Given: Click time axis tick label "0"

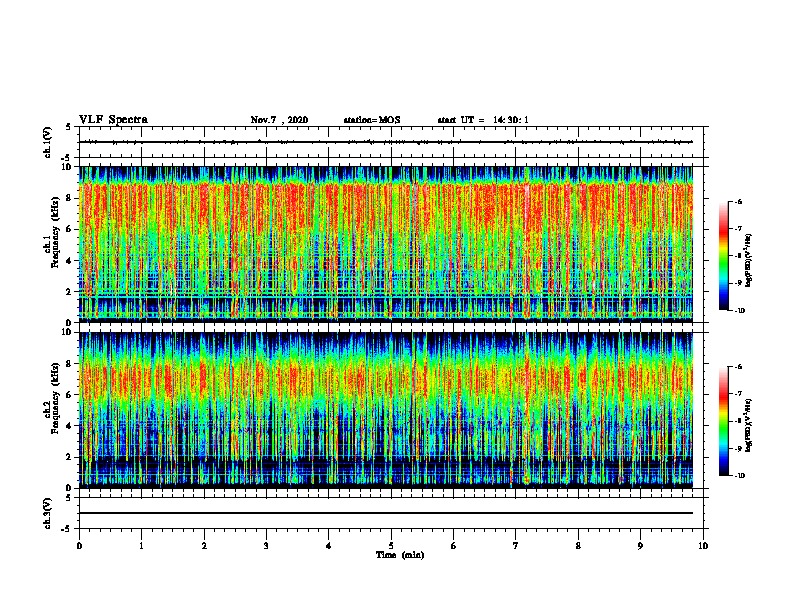Looking at the screenshot, I should tap(79, 545).
